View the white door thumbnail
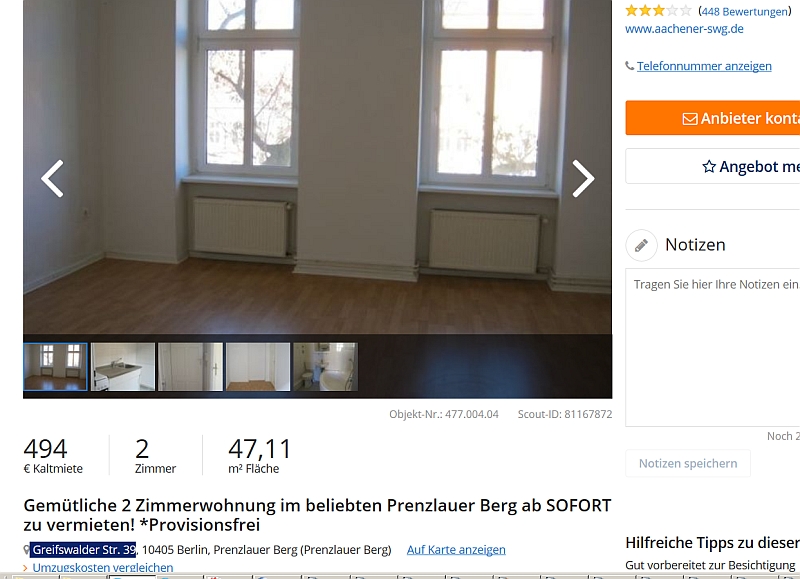 point(190,367)
